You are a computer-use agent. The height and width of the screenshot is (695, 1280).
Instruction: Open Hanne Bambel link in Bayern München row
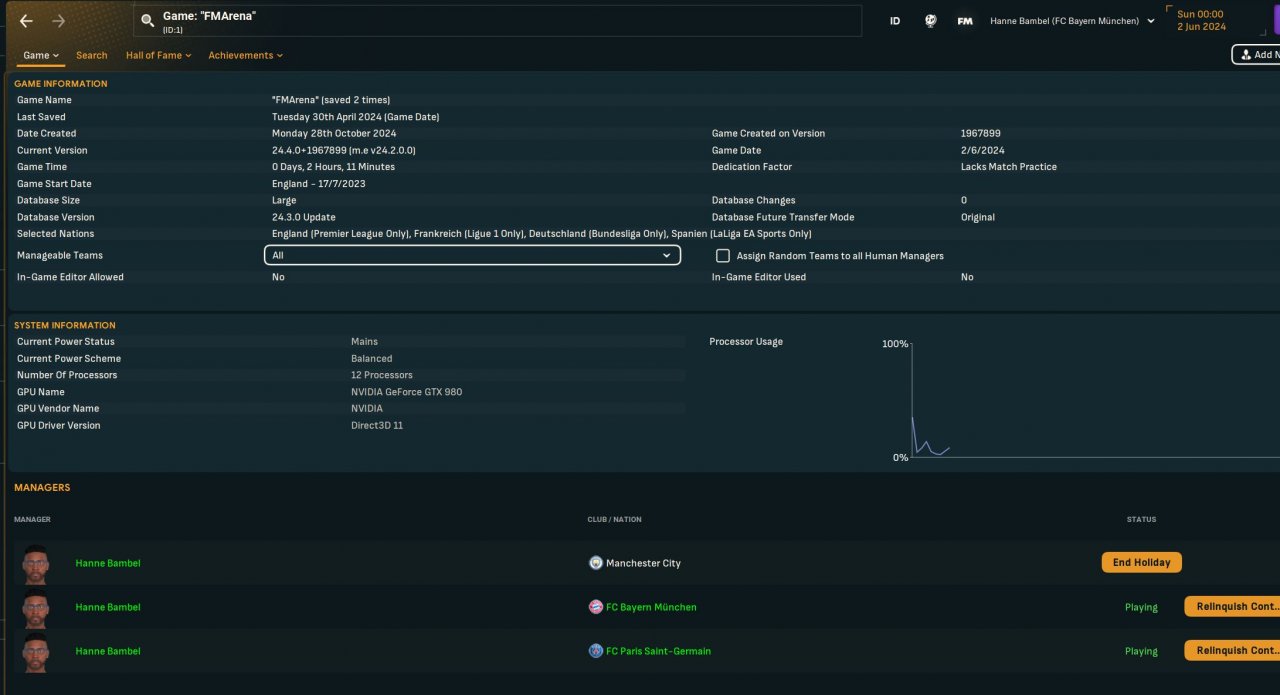click(x=108, y=607)
